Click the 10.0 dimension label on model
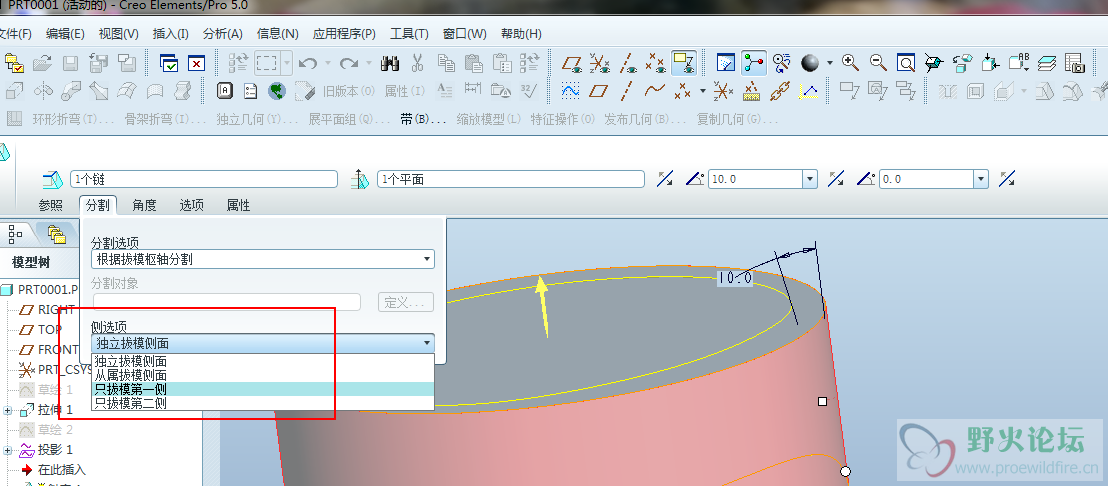The height and width of the screenshot is (486, 1108). point(735,278)
